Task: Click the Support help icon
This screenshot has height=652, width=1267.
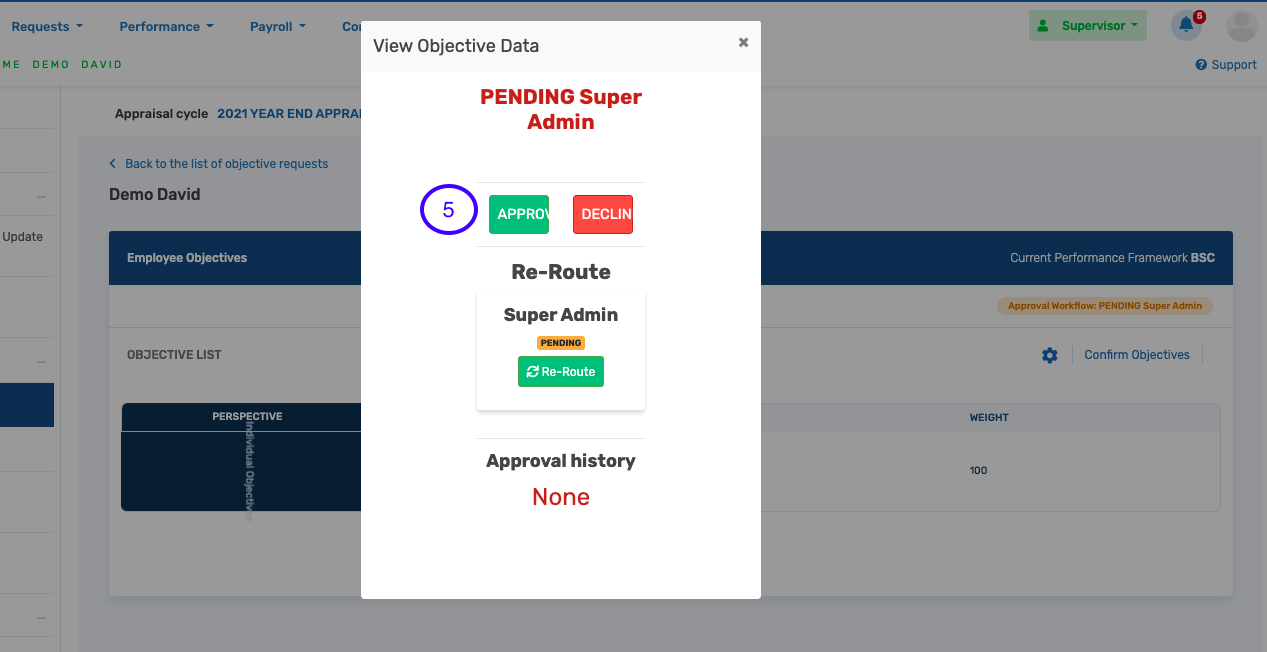Action: coord(1203,64)
